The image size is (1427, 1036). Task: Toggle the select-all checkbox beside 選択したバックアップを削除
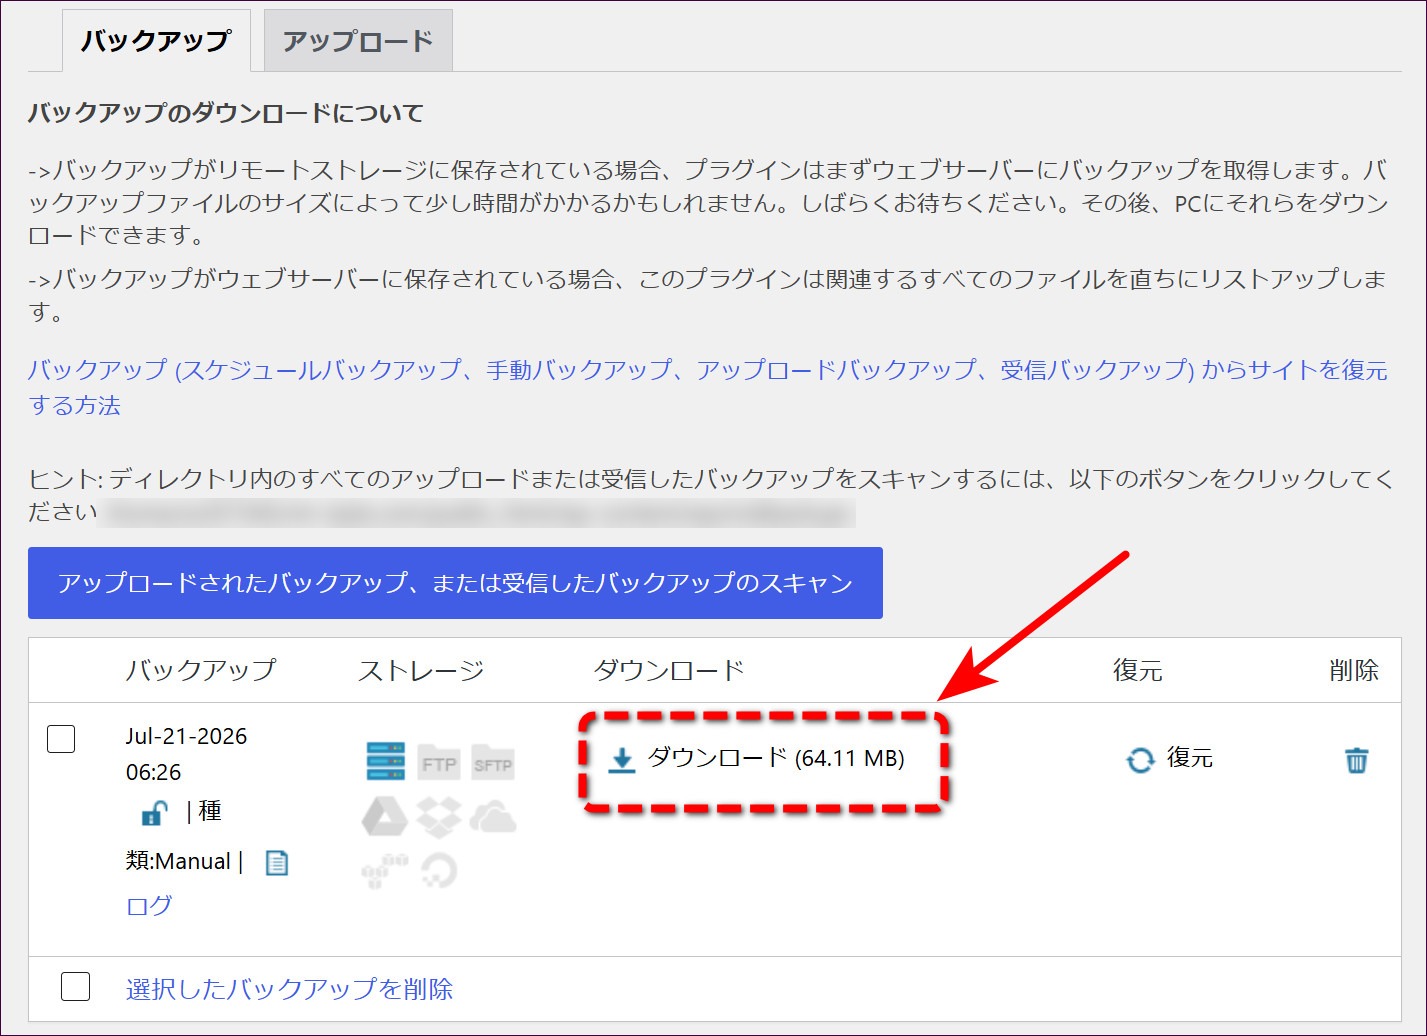(75, 986)
